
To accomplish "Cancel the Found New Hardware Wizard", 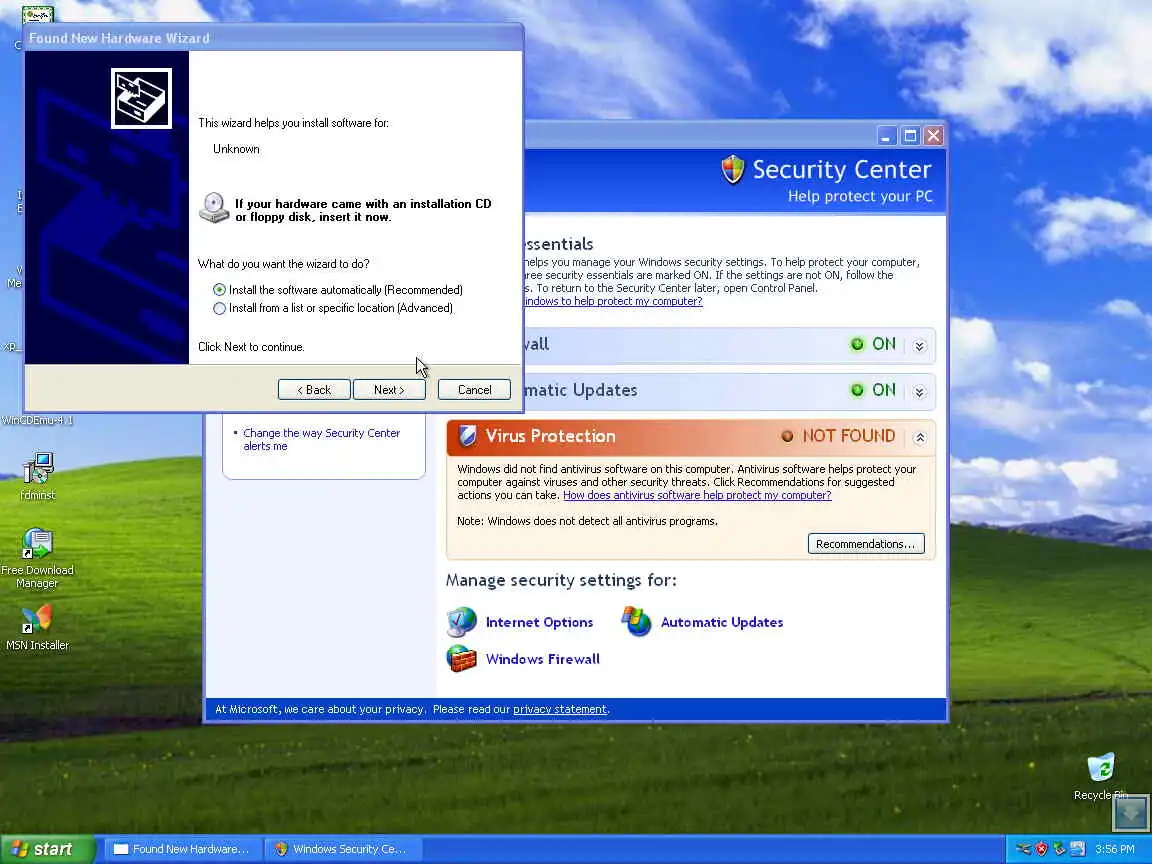I will (x=474, y=389).
